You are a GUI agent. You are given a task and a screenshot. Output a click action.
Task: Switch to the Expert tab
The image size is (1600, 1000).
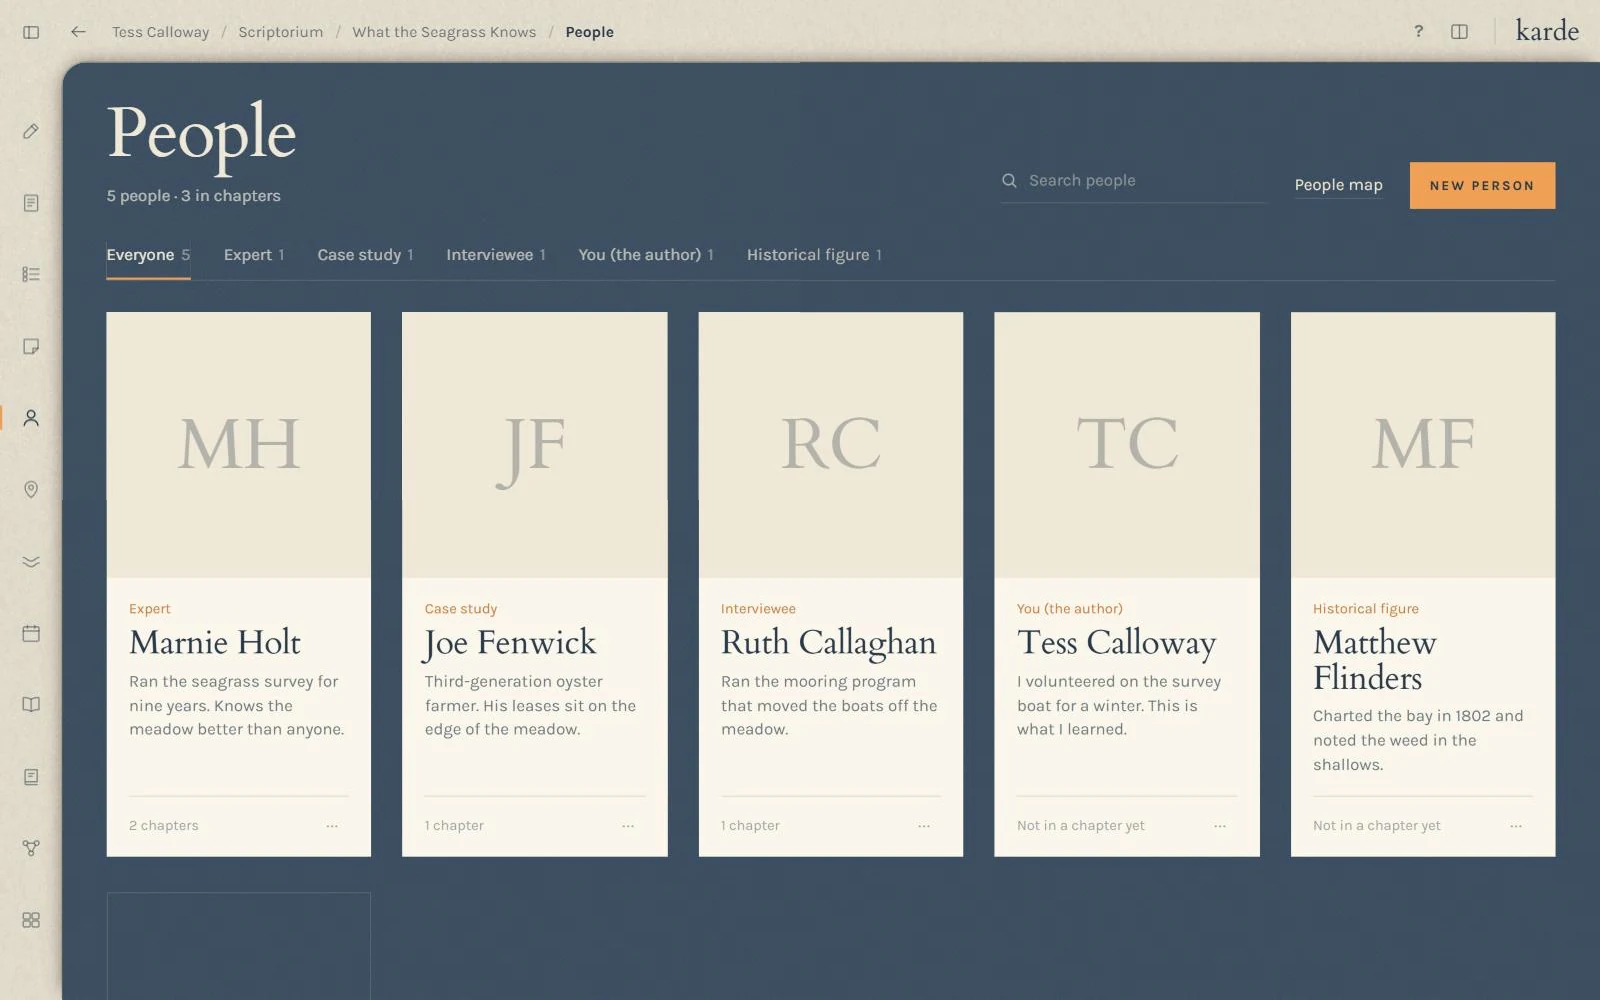(x=254, y=255)
